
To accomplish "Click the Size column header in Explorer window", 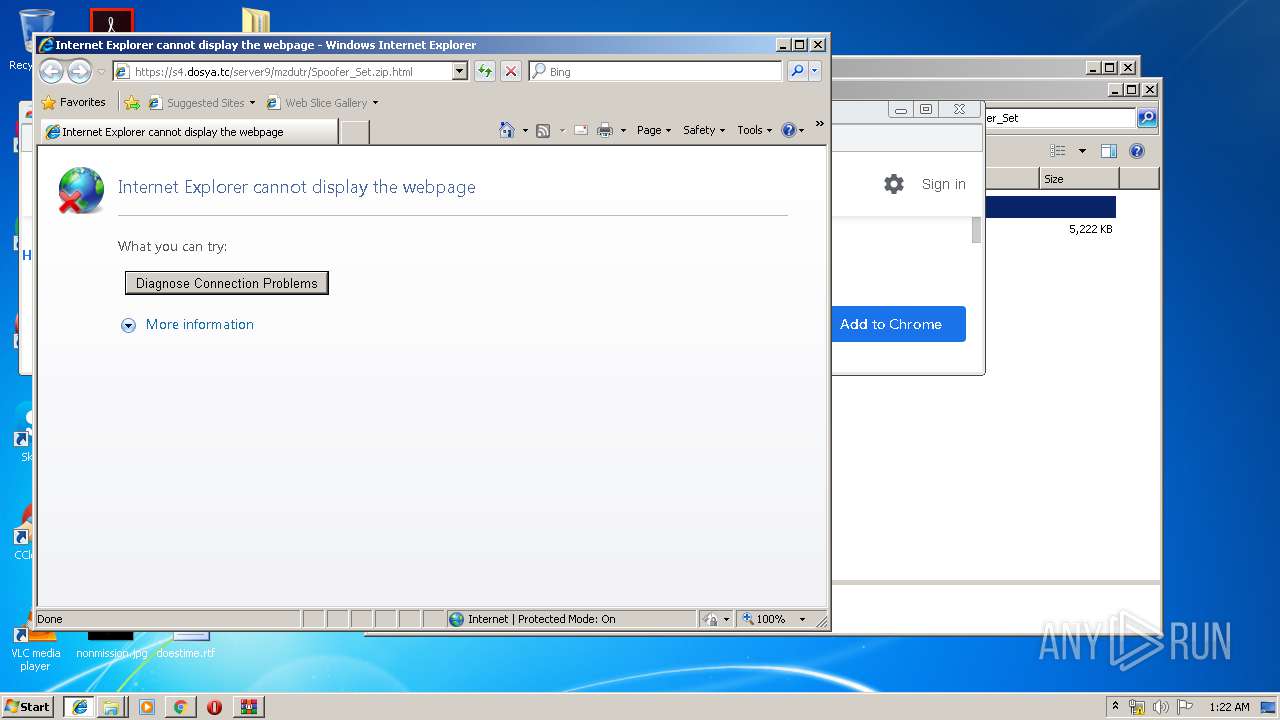I will click(x=1079, y=179).
